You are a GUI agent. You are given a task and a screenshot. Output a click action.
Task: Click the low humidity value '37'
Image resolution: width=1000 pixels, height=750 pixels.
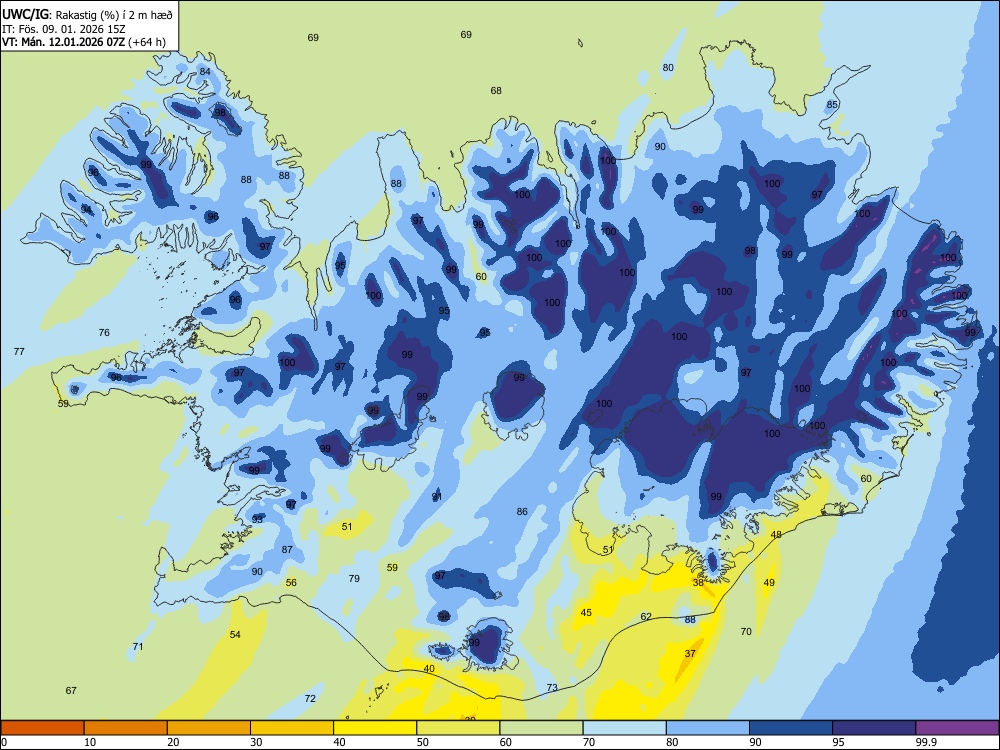click(690, 654)
